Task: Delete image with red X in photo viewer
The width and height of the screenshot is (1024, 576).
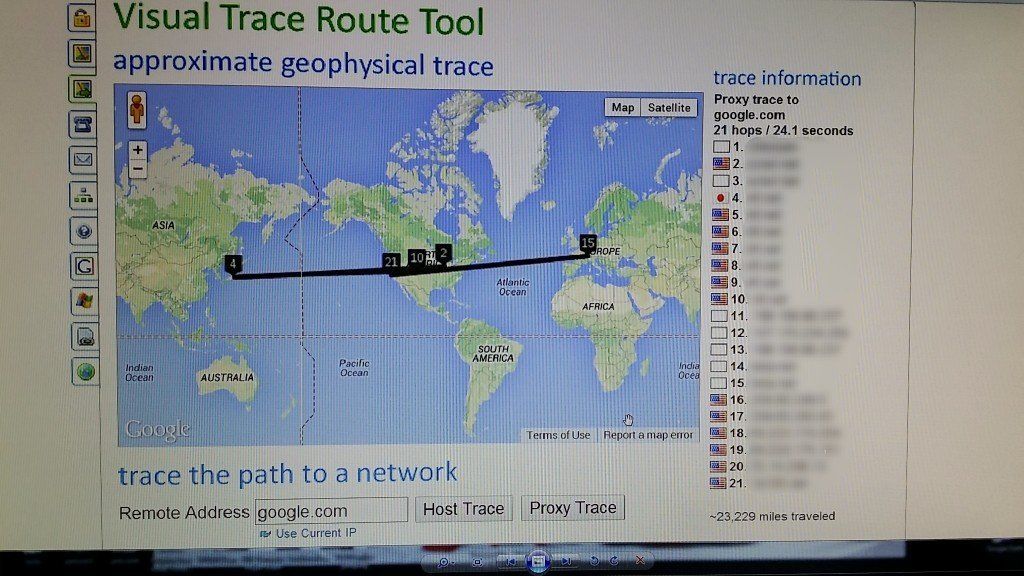Action: [x=641, y=560]
